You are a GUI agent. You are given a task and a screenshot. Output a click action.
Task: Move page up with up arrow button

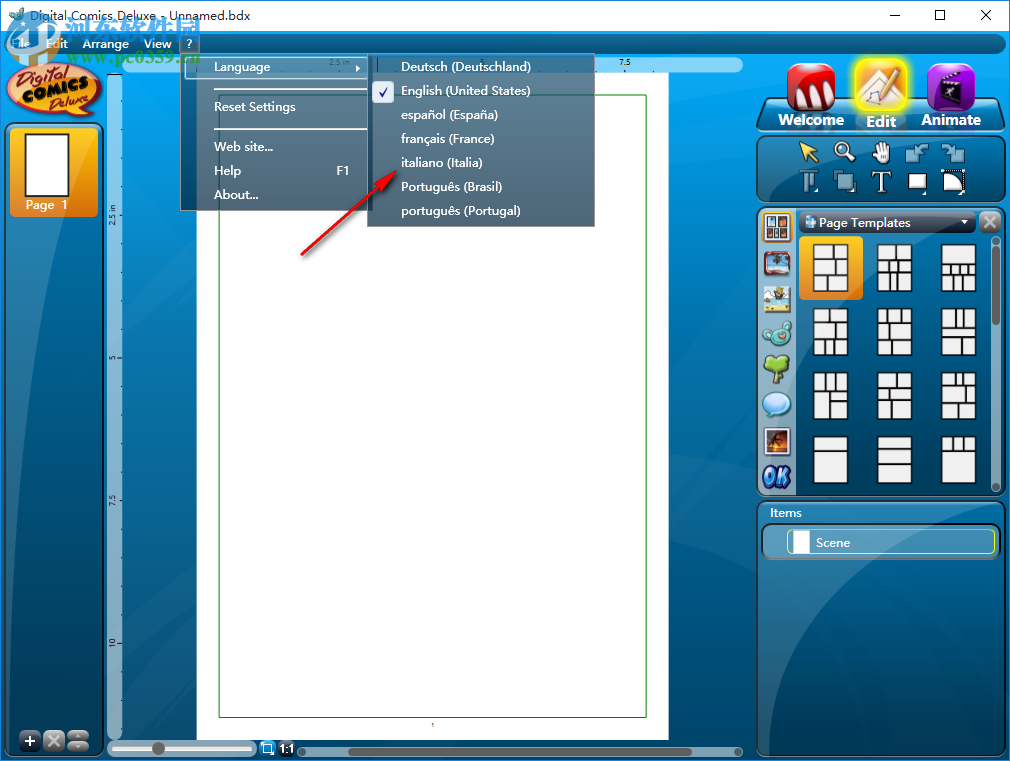click(78, 736)
